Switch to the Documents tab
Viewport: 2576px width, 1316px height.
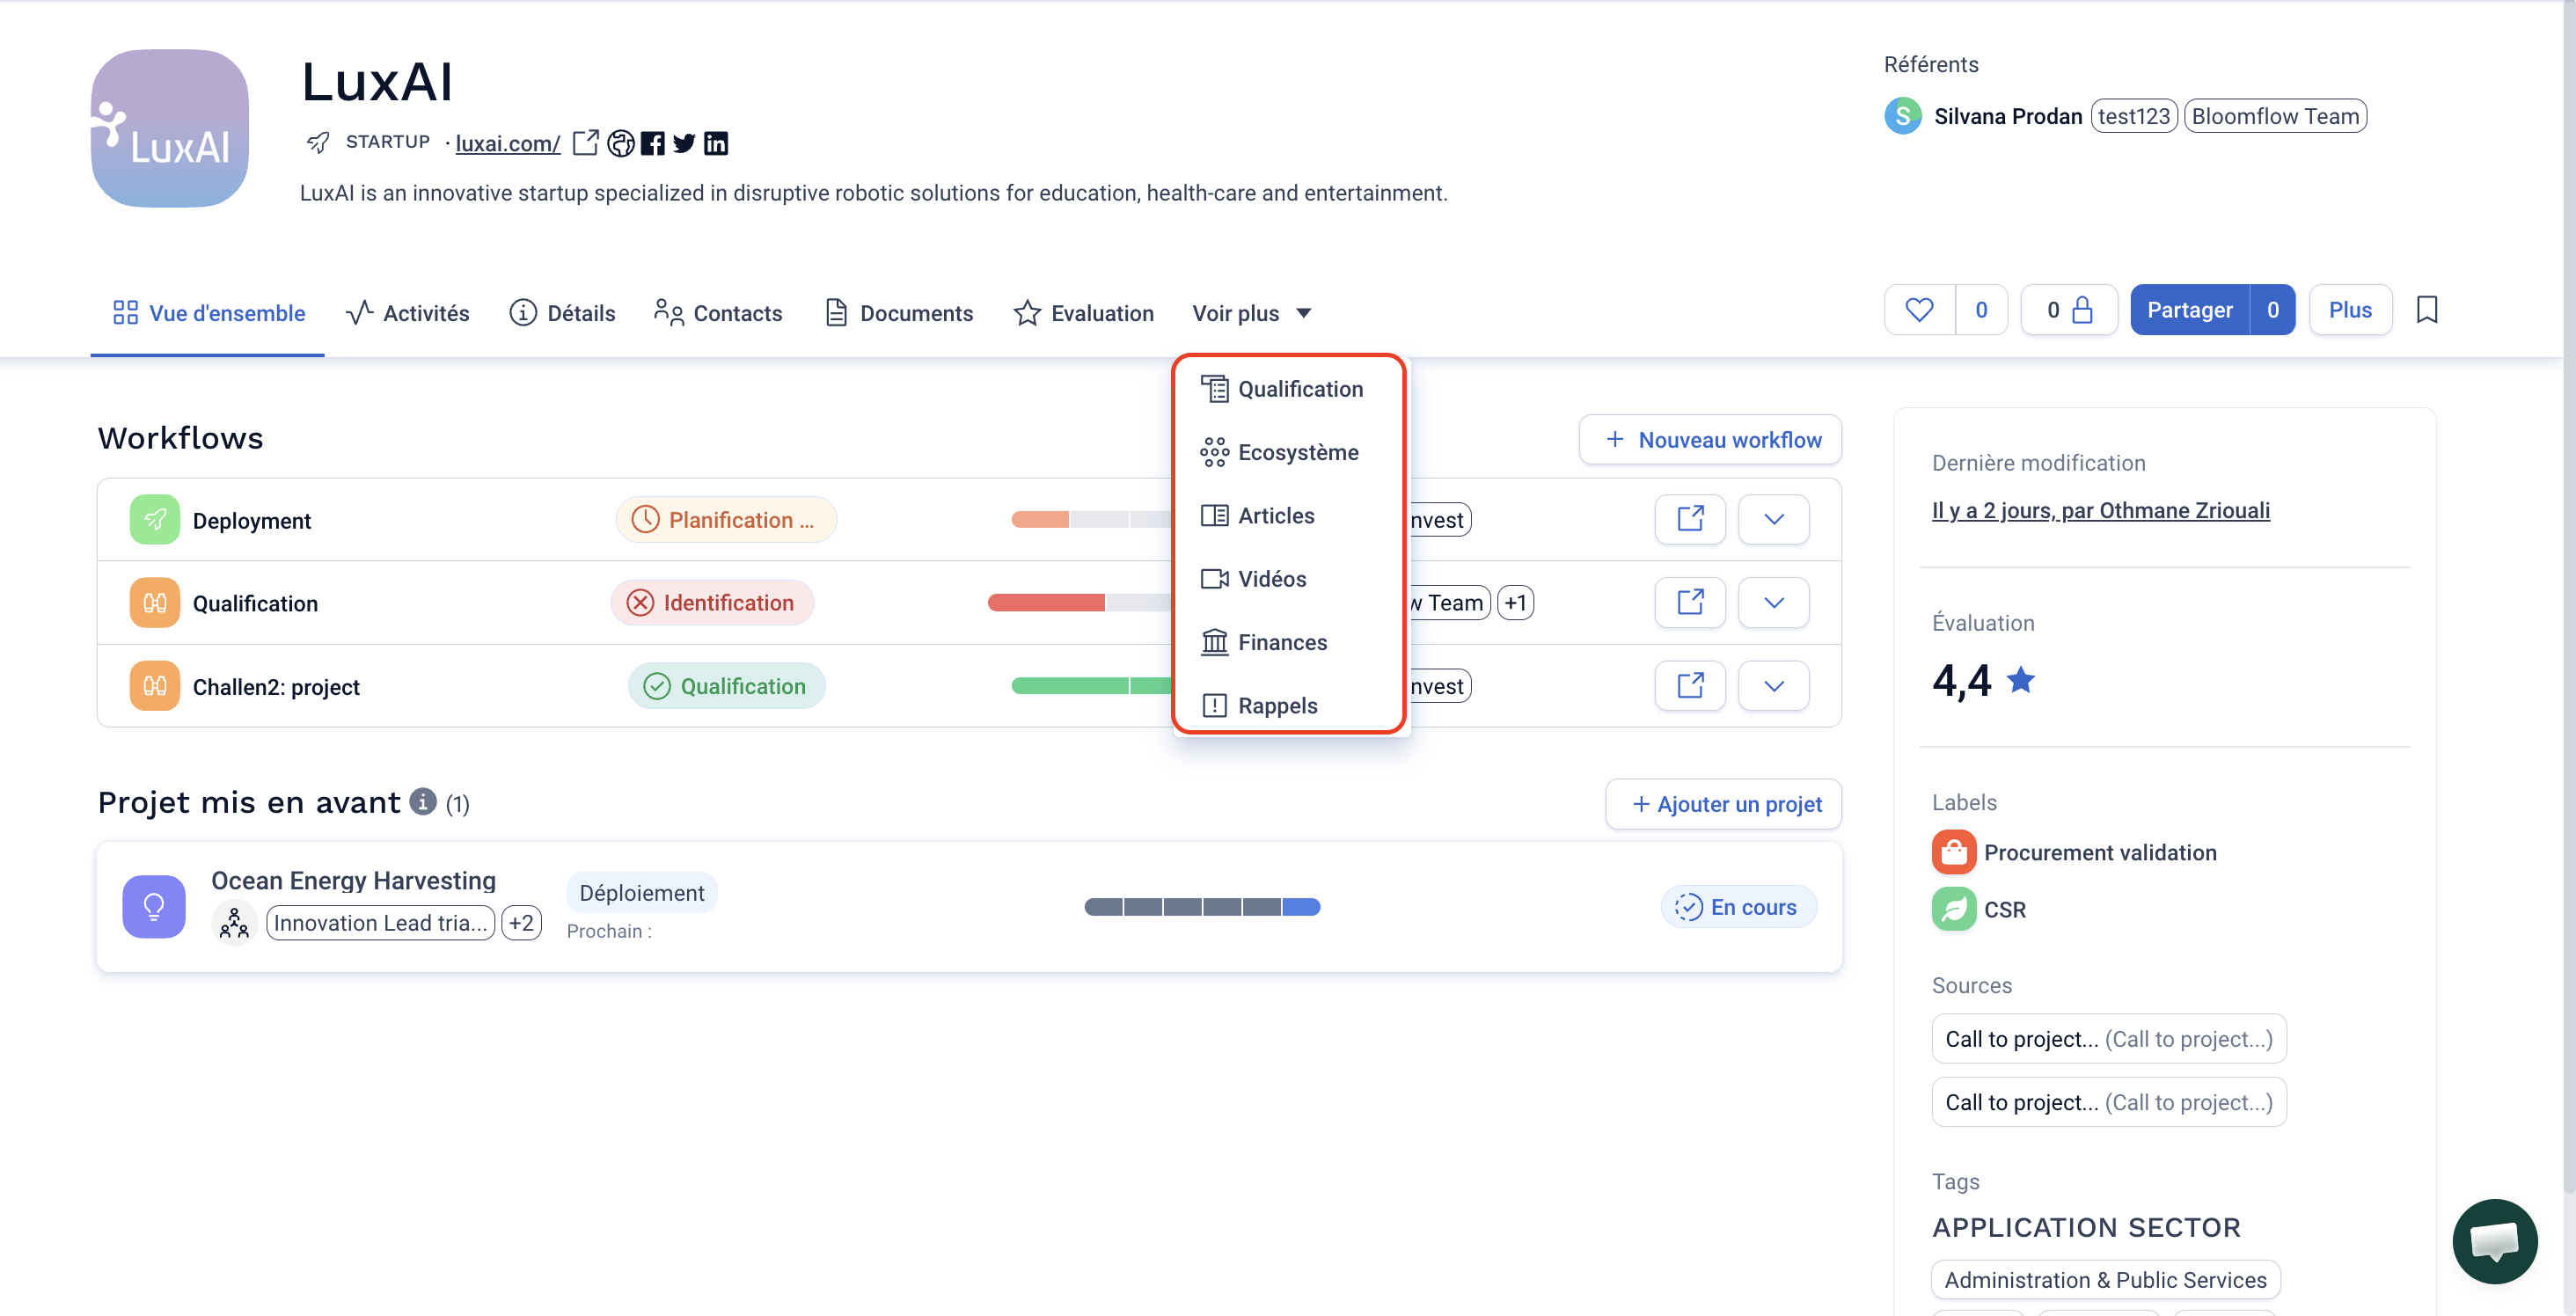tap(899, 313)
